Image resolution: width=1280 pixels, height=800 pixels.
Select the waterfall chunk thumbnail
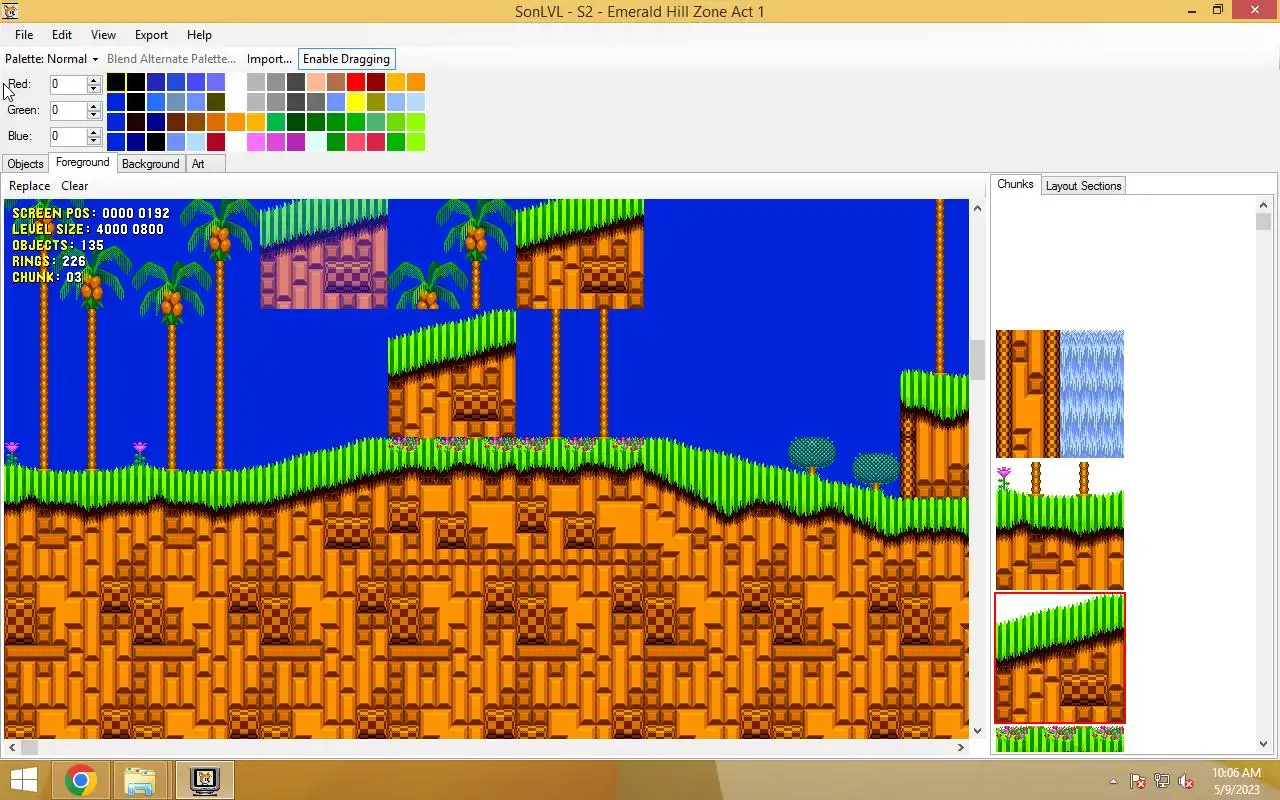click(x=1060, y=394)
